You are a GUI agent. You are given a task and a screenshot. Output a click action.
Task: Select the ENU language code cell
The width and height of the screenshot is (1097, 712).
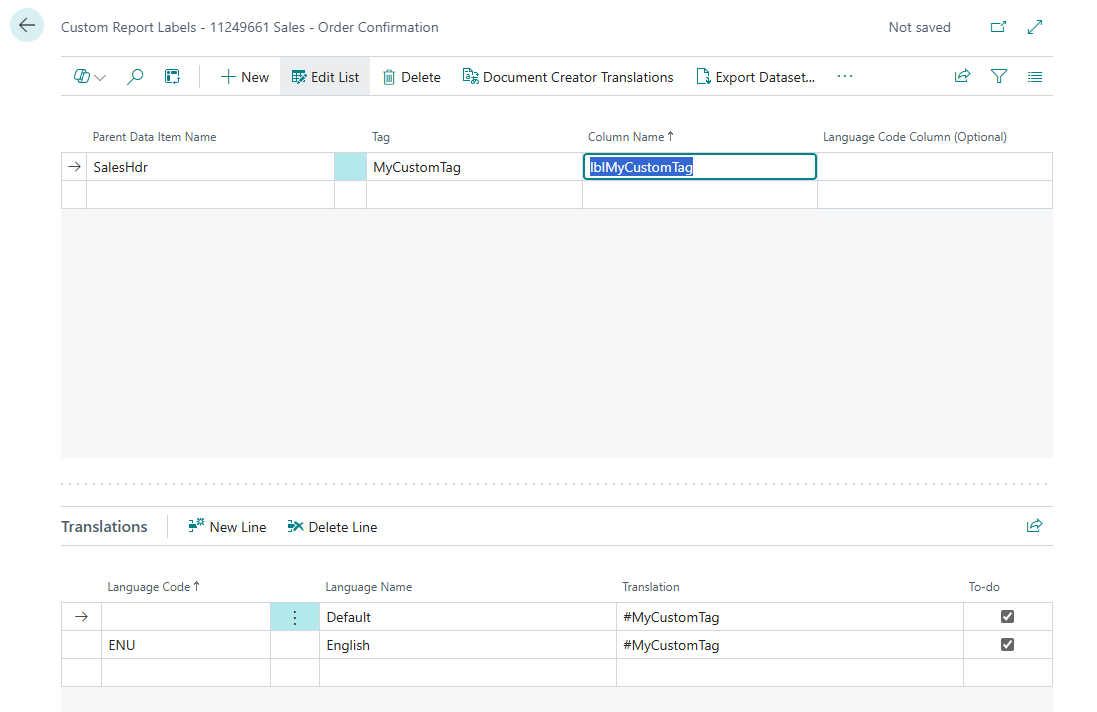185,645
